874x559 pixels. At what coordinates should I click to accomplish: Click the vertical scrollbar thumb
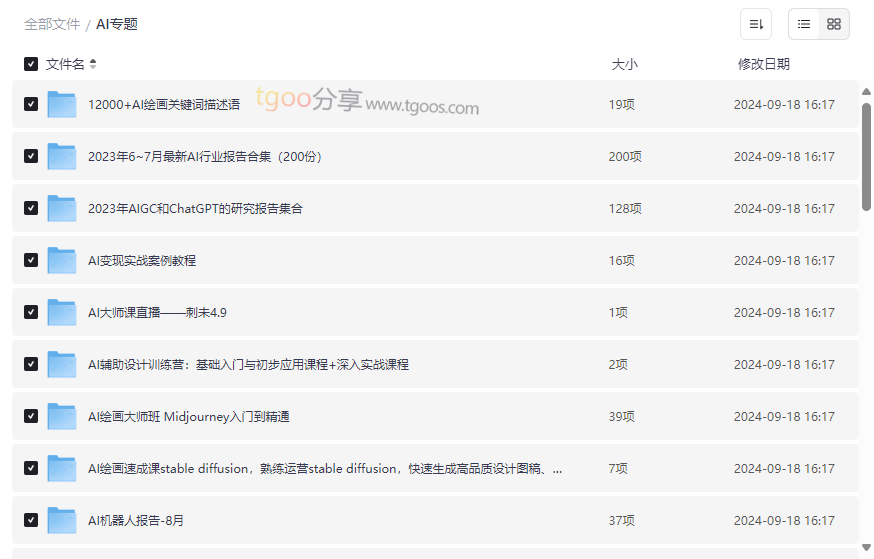point(866,155)
